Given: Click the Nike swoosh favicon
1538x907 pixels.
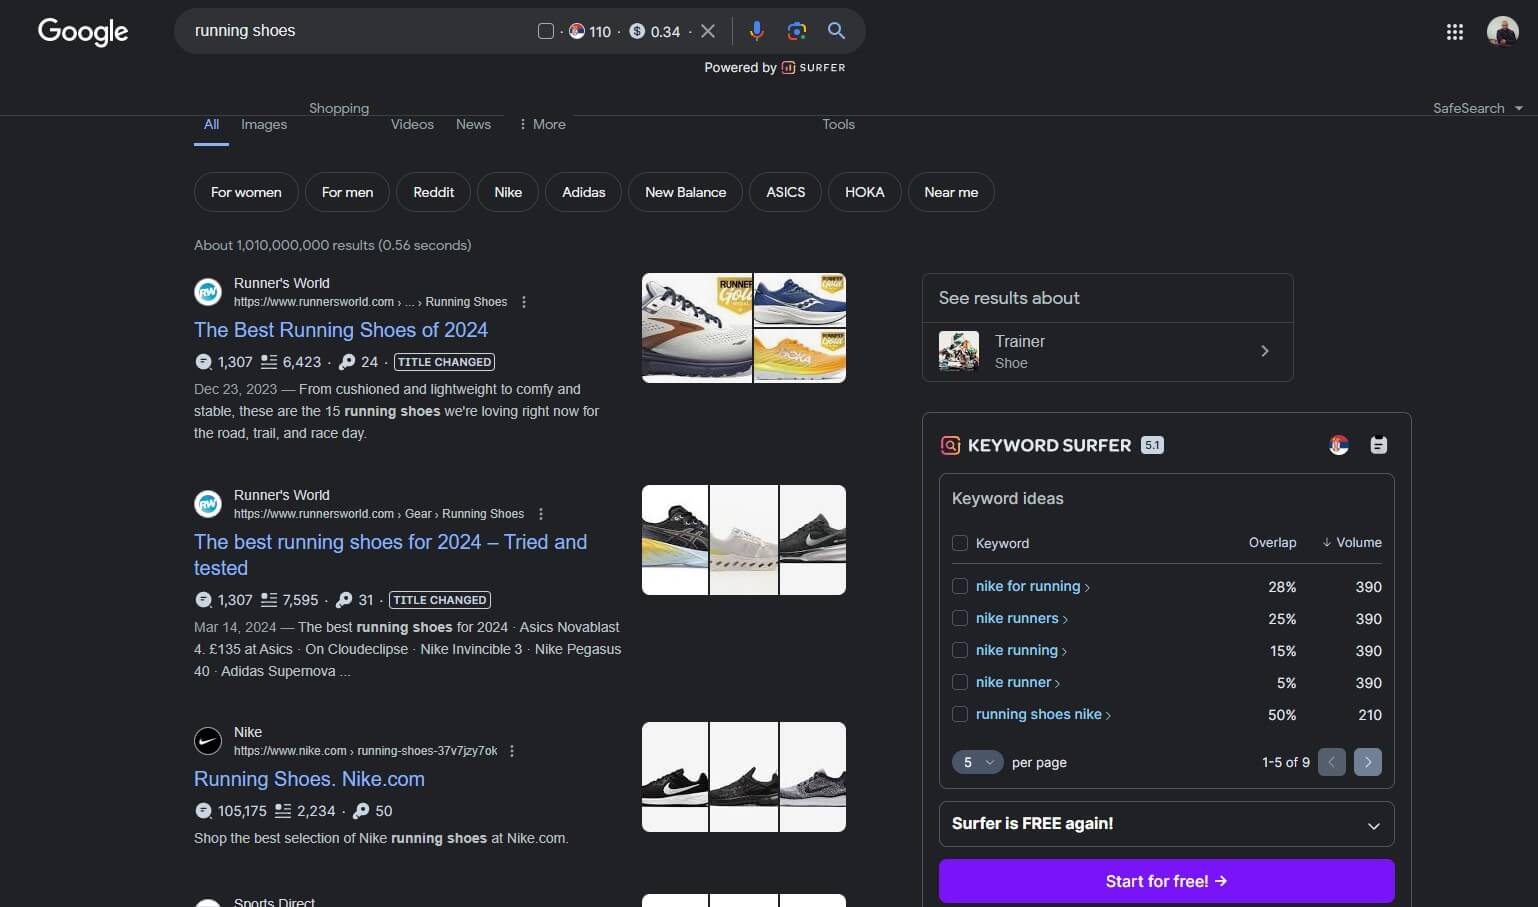Looking at the screenshot, I should [208, 741].
